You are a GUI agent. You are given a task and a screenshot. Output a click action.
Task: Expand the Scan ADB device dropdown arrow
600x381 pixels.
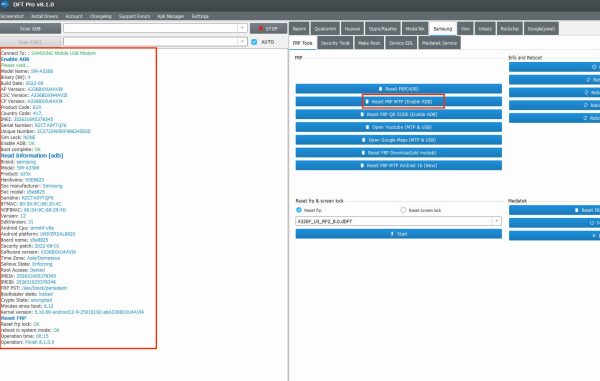242,28
